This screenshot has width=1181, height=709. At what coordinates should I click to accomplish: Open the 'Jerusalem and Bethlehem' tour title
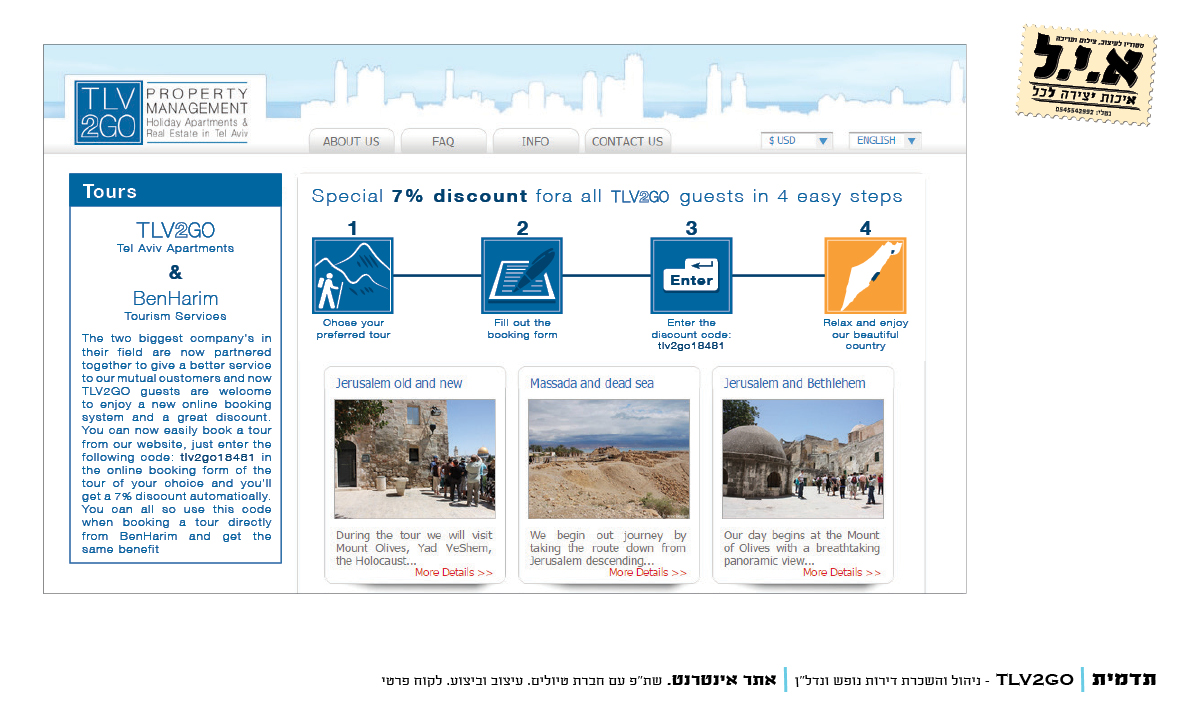[x=795, y=384]
